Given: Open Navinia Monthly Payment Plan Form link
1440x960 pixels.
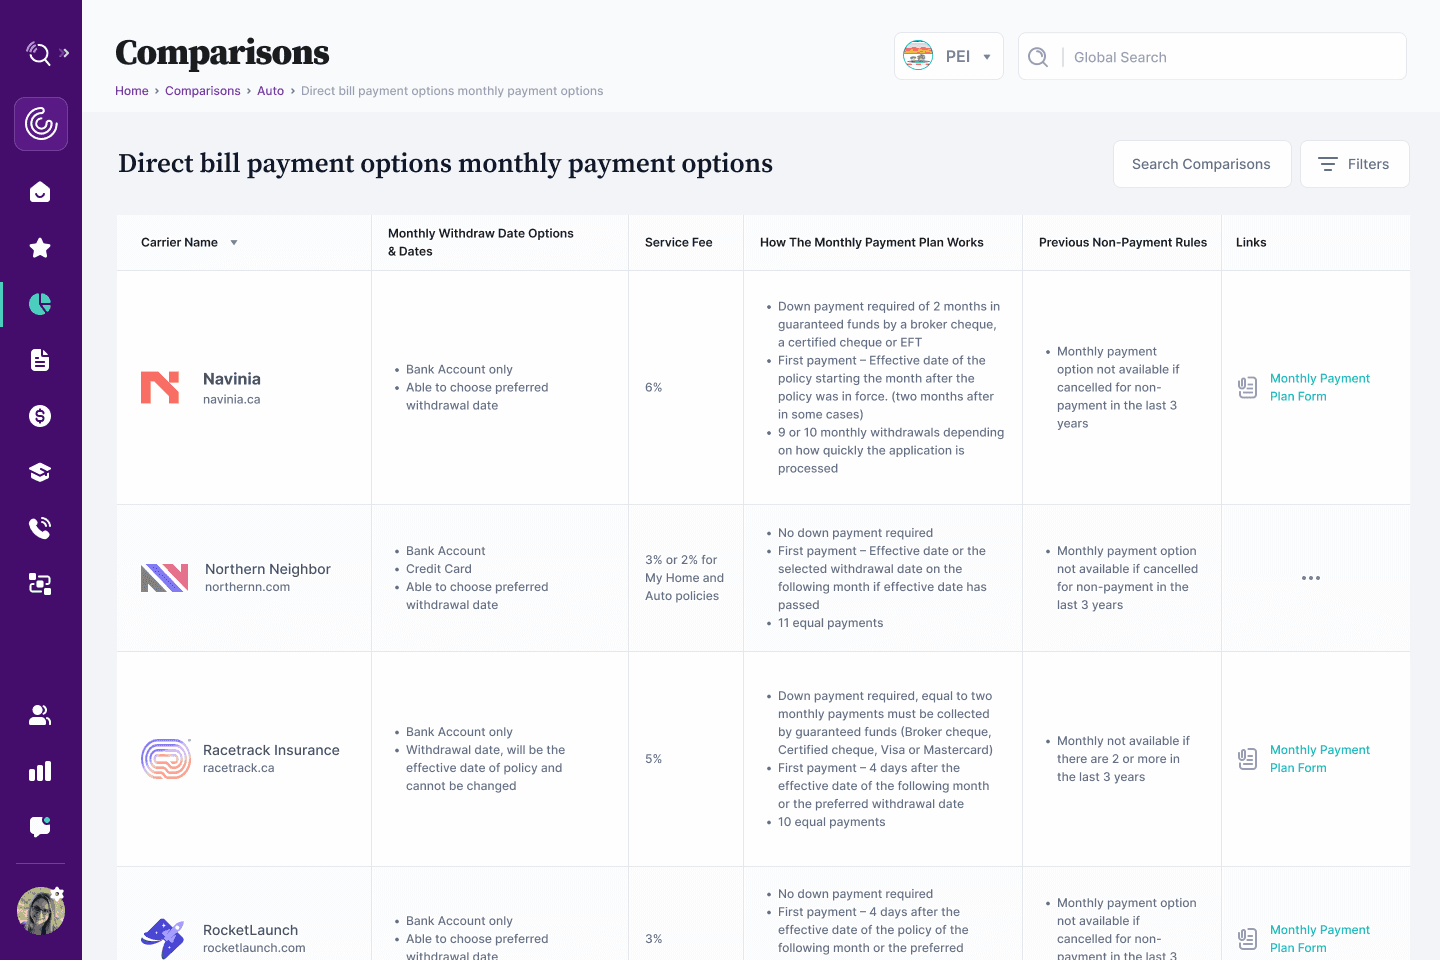Looking at the screenshot, I should click(1319, 387).
